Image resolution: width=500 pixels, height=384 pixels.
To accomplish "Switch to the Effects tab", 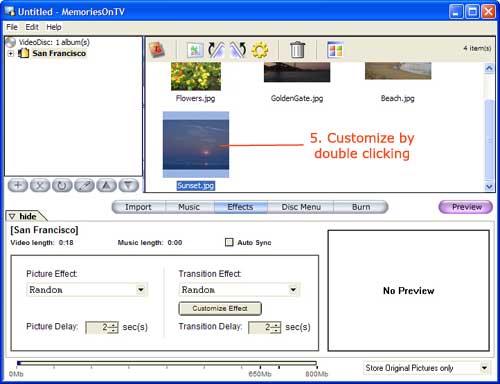I will [x=240, y=207].
